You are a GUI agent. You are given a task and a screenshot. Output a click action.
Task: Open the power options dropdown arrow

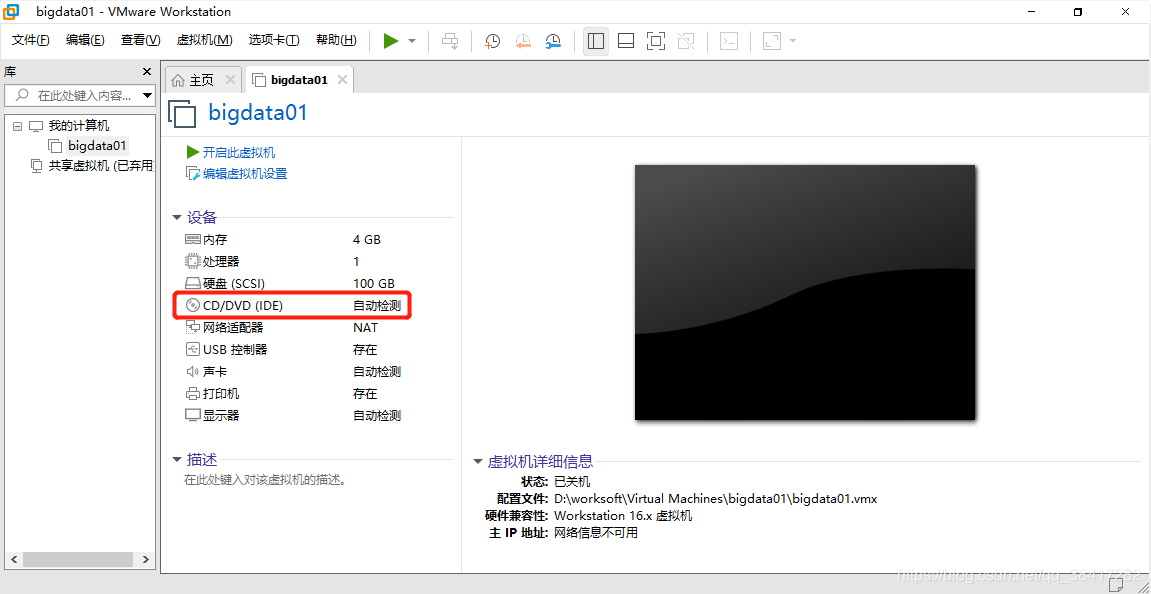click(x=412, y=41)
